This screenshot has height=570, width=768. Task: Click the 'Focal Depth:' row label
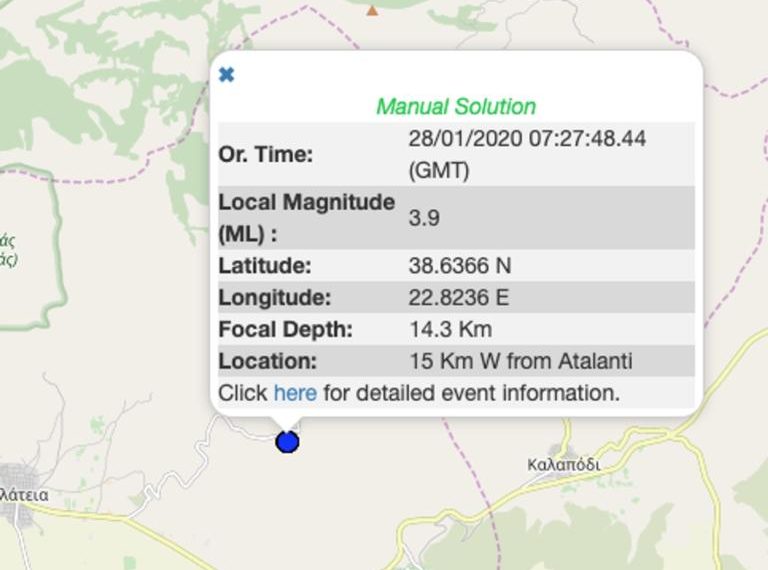tap(286, 329)
